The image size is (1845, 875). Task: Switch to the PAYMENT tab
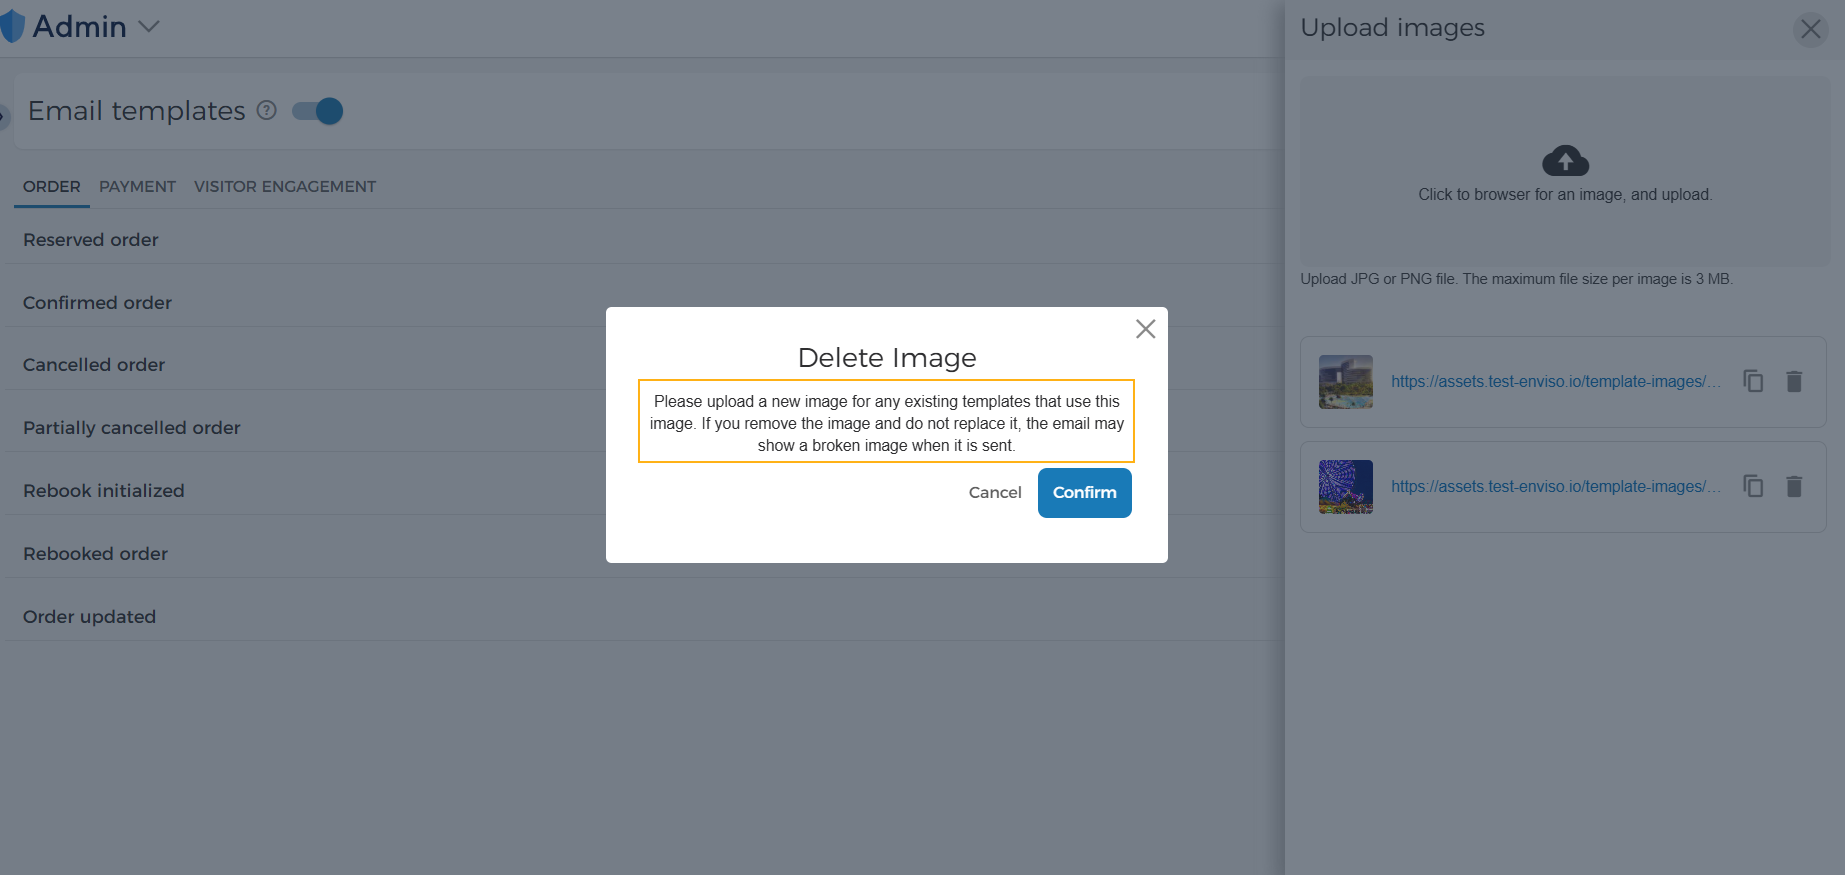(x=137, y=186)
